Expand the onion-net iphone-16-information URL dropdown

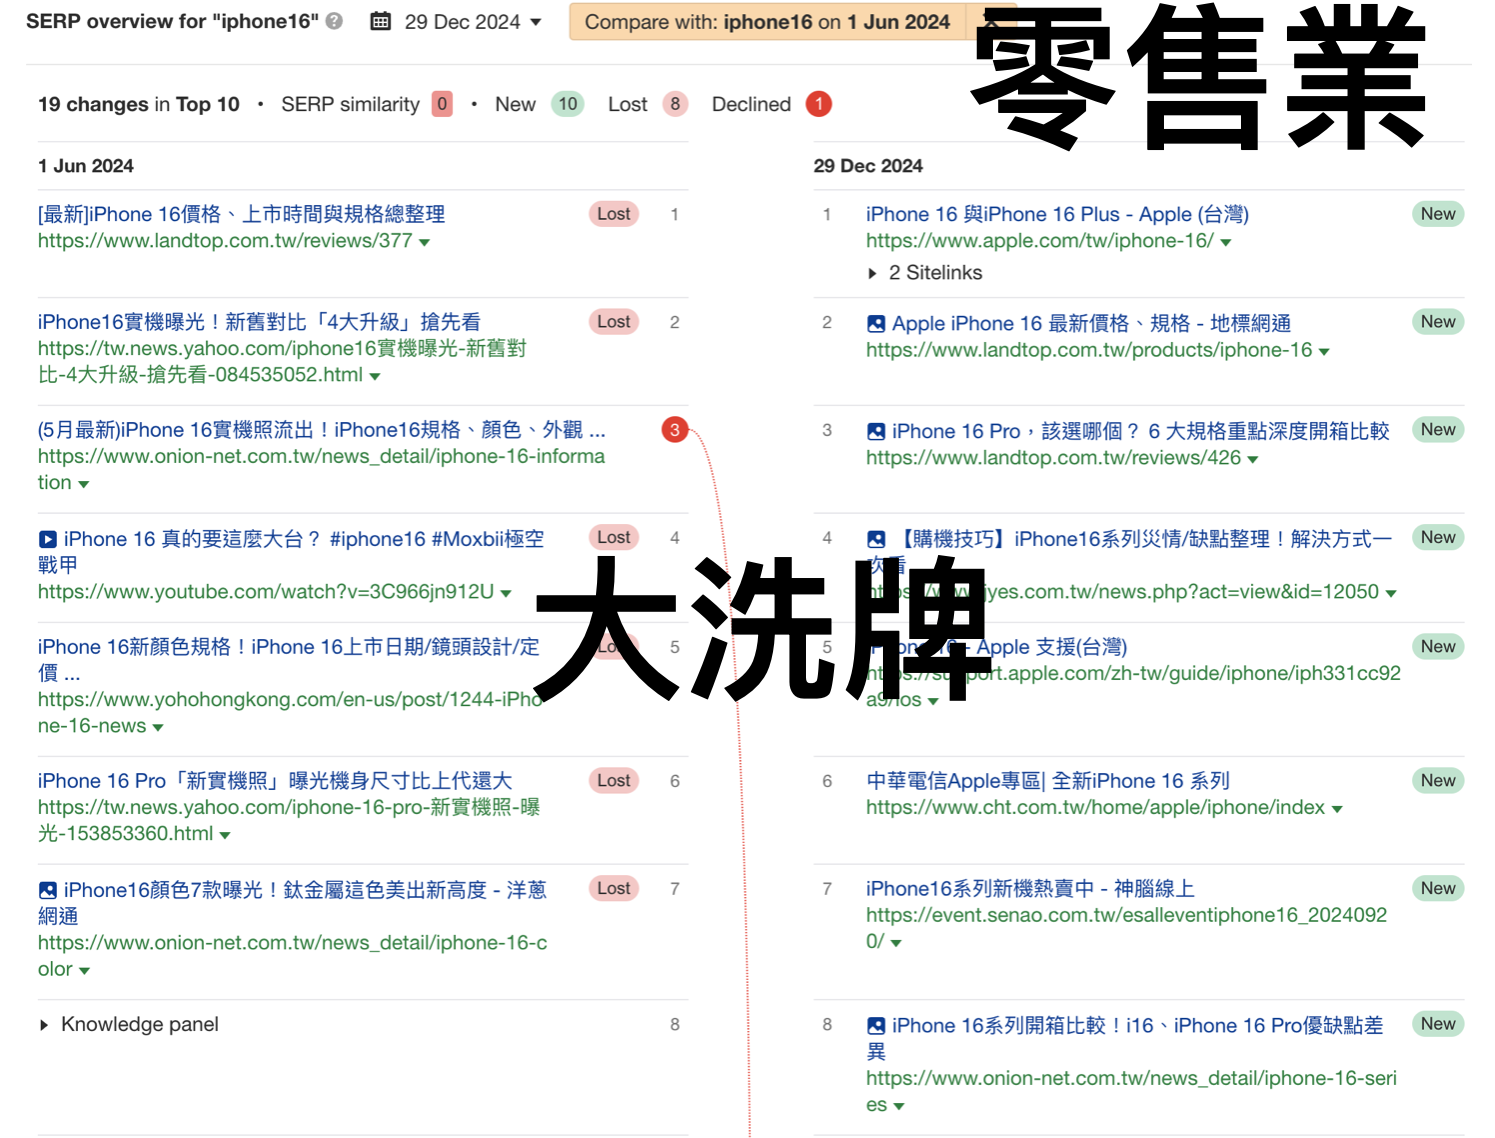(x=84, y=484)
